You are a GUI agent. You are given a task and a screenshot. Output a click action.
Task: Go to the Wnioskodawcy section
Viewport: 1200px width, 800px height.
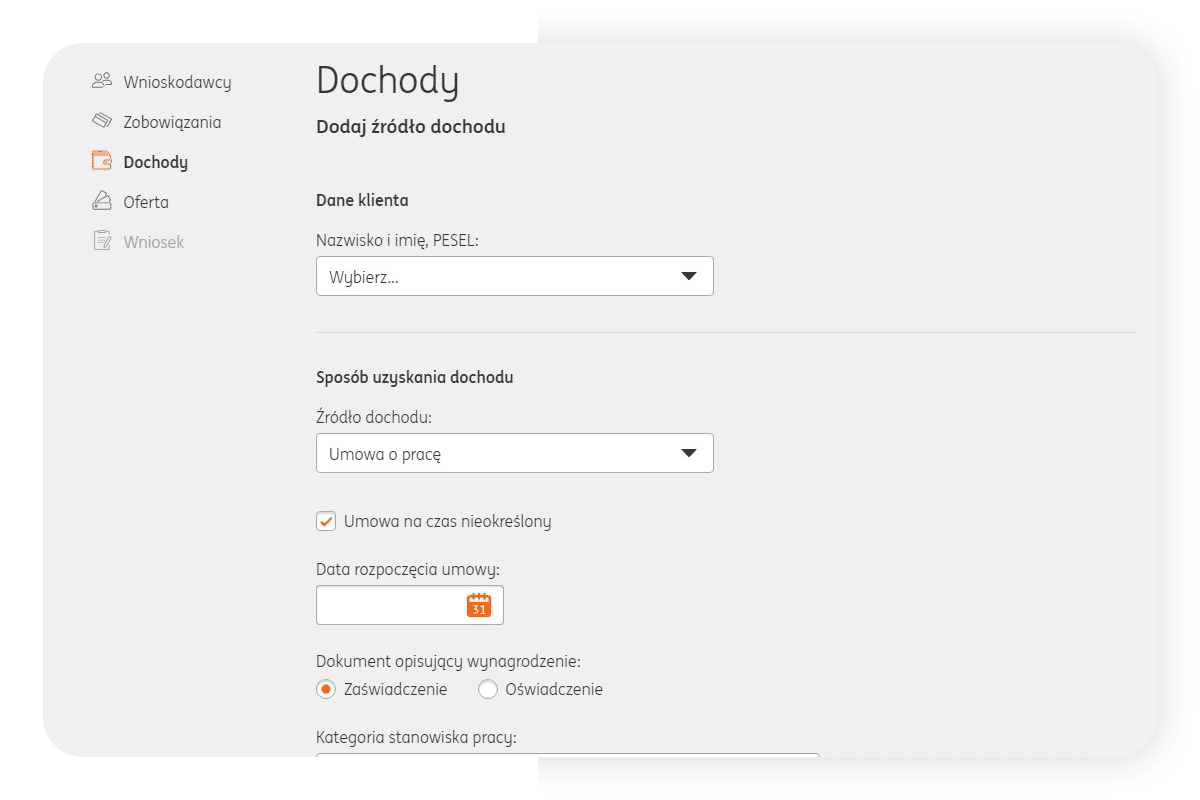click(177, 82)
